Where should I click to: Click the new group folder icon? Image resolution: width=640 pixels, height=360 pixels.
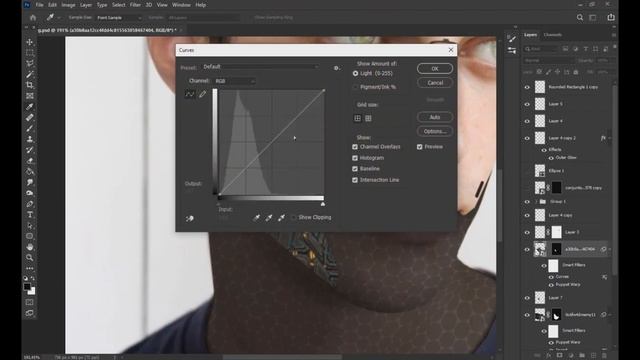pos(582,356)
